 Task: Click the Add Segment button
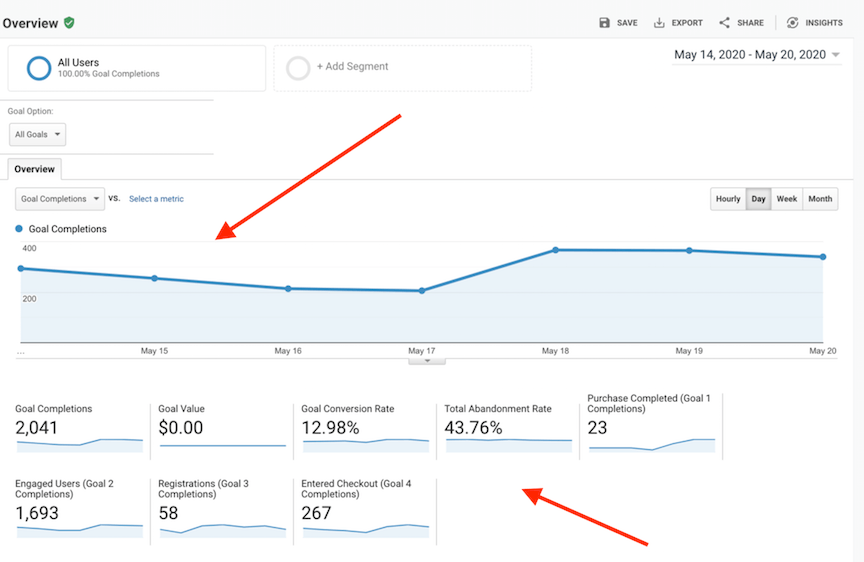click(x=352, y=67)
